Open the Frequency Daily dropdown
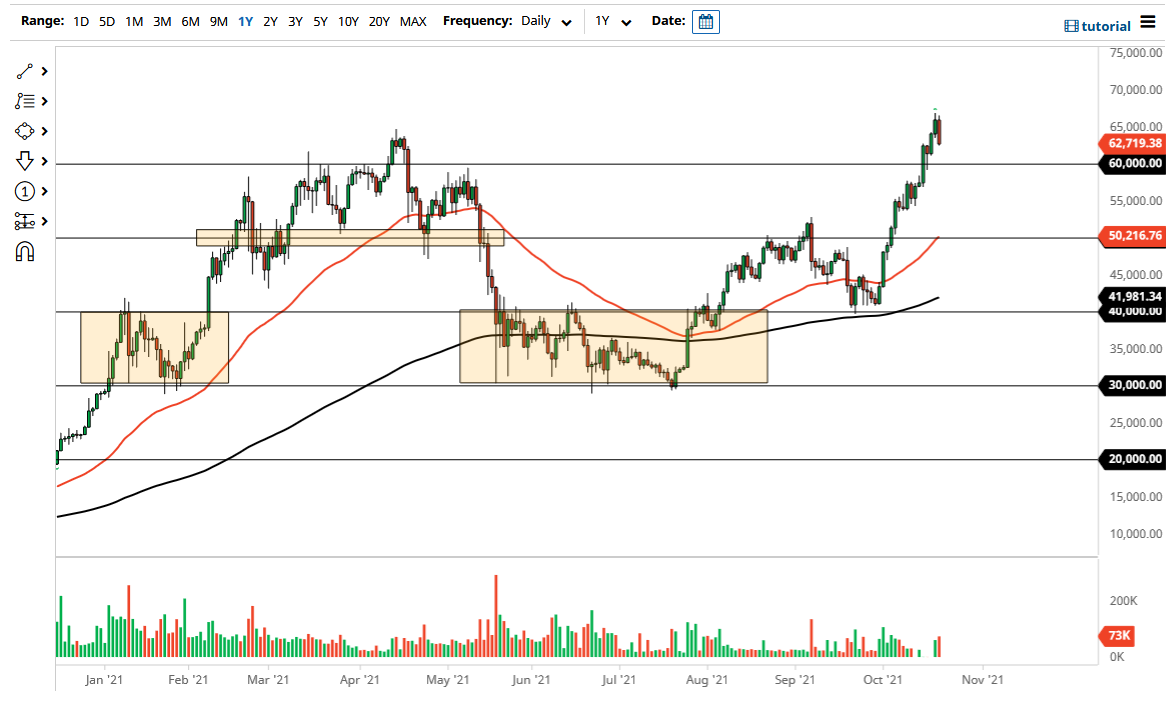Screen dimensions: 1167x704 coord(545,21)
